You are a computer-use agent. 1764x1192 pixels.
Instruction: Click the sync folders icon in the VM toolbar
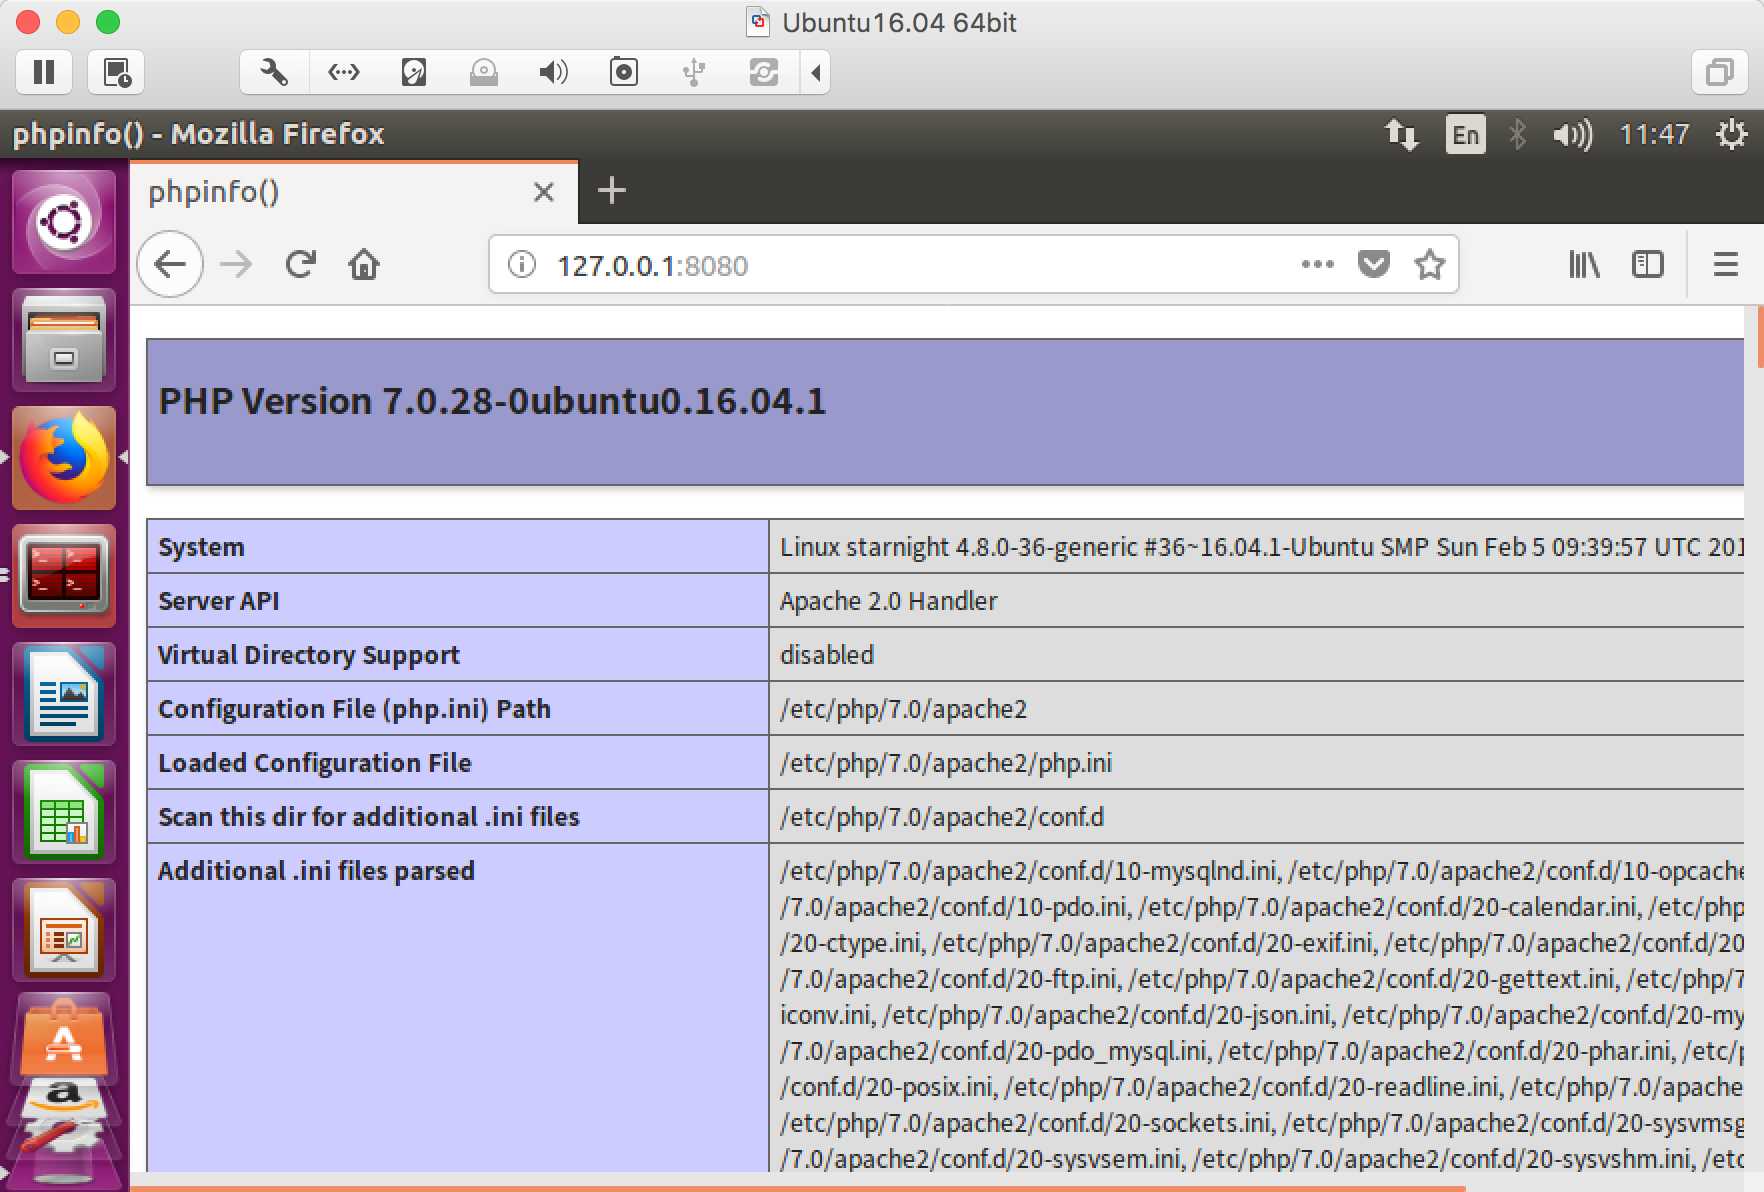(x=763, y=72)
